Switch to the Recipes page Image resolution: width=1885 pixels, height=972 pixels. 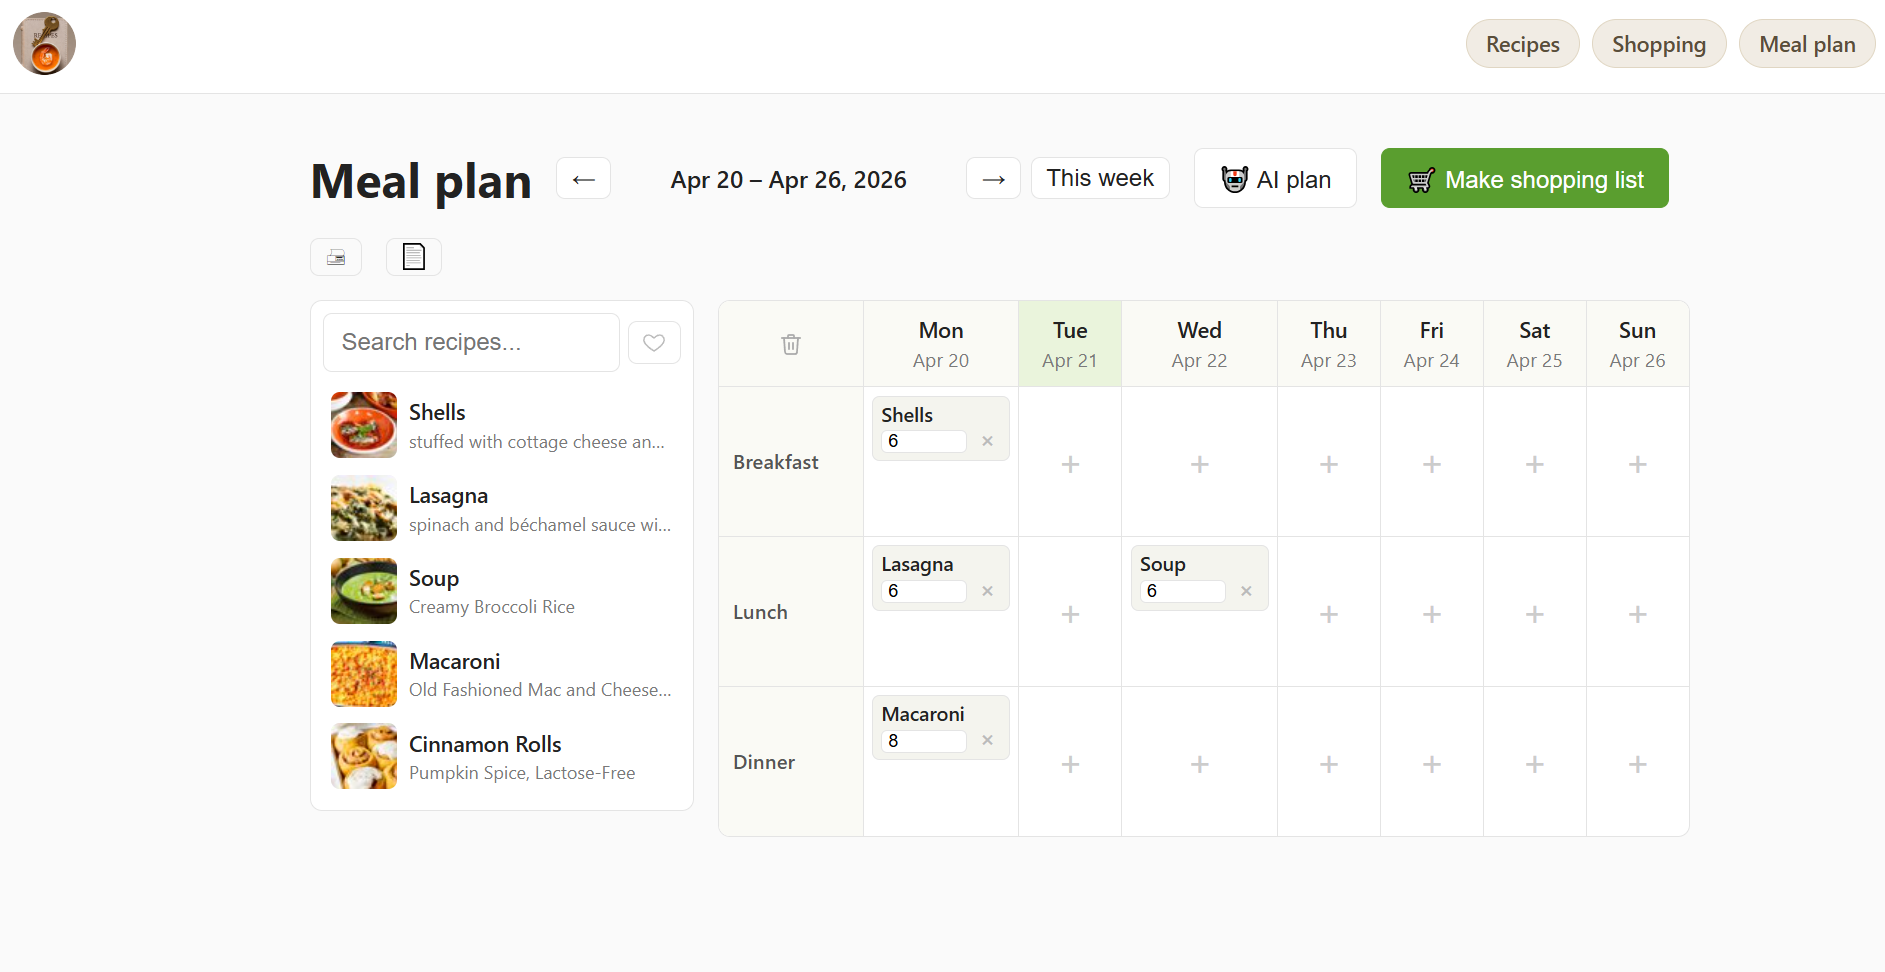[x=1522, y=44]
